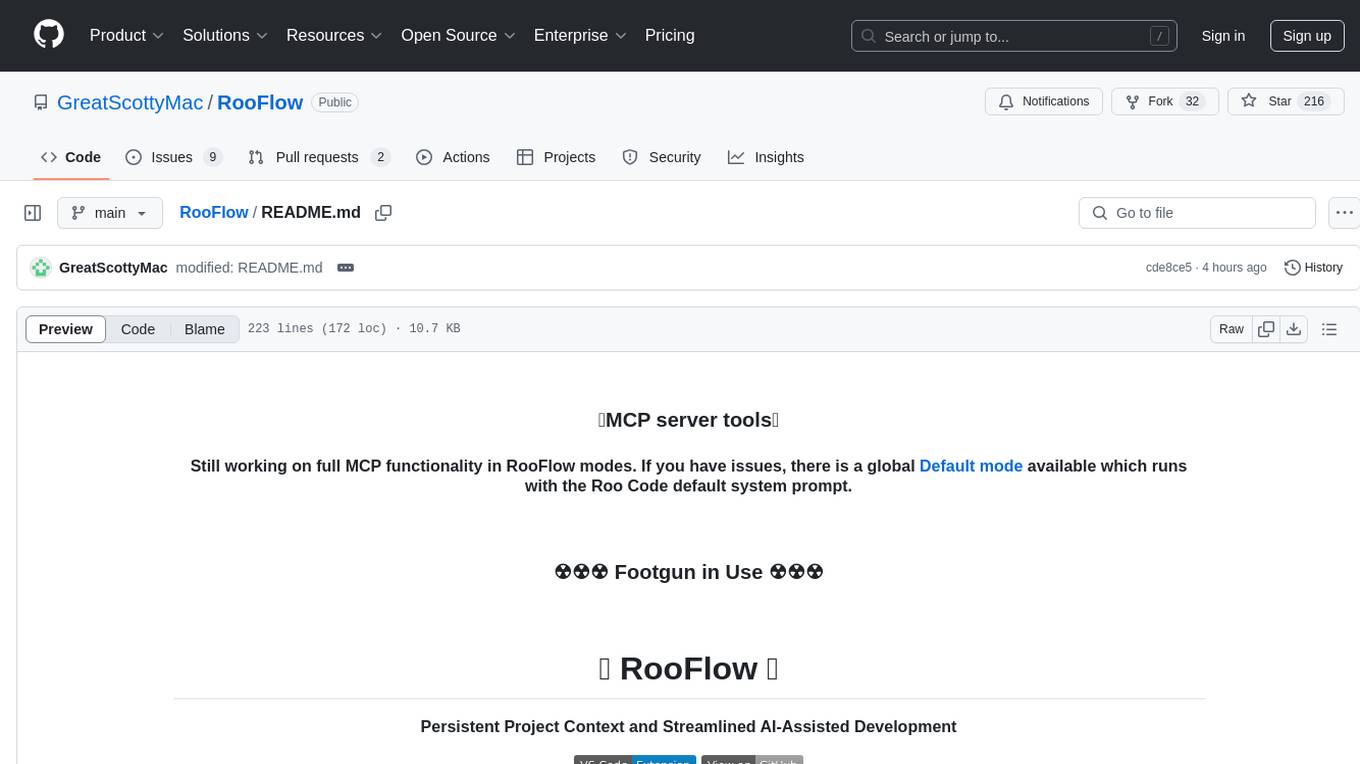
Task: Open more file actions menu
Action: (x=1344, y=213)
